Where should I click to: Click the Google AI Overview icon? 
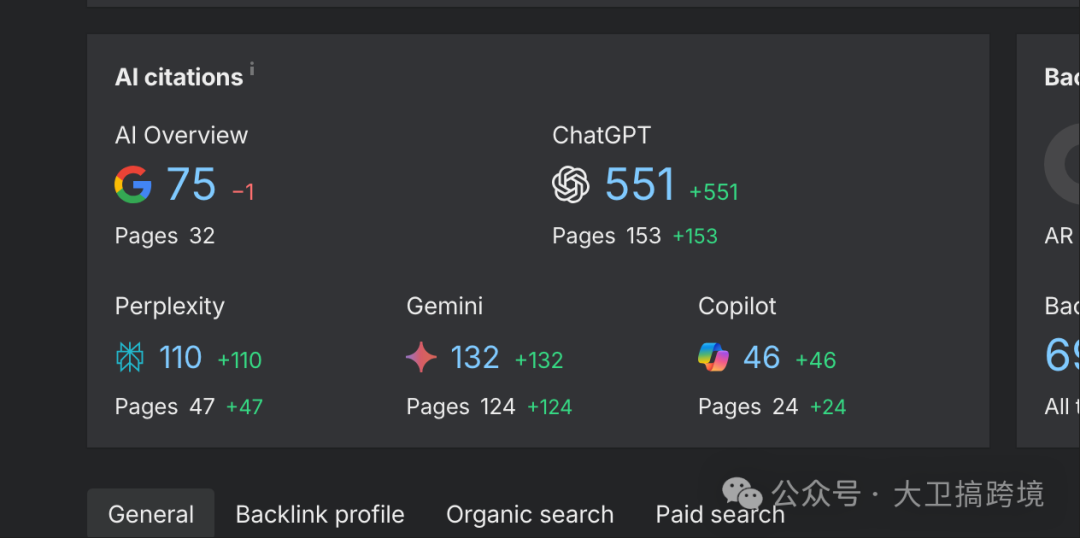tap(133, 185)
